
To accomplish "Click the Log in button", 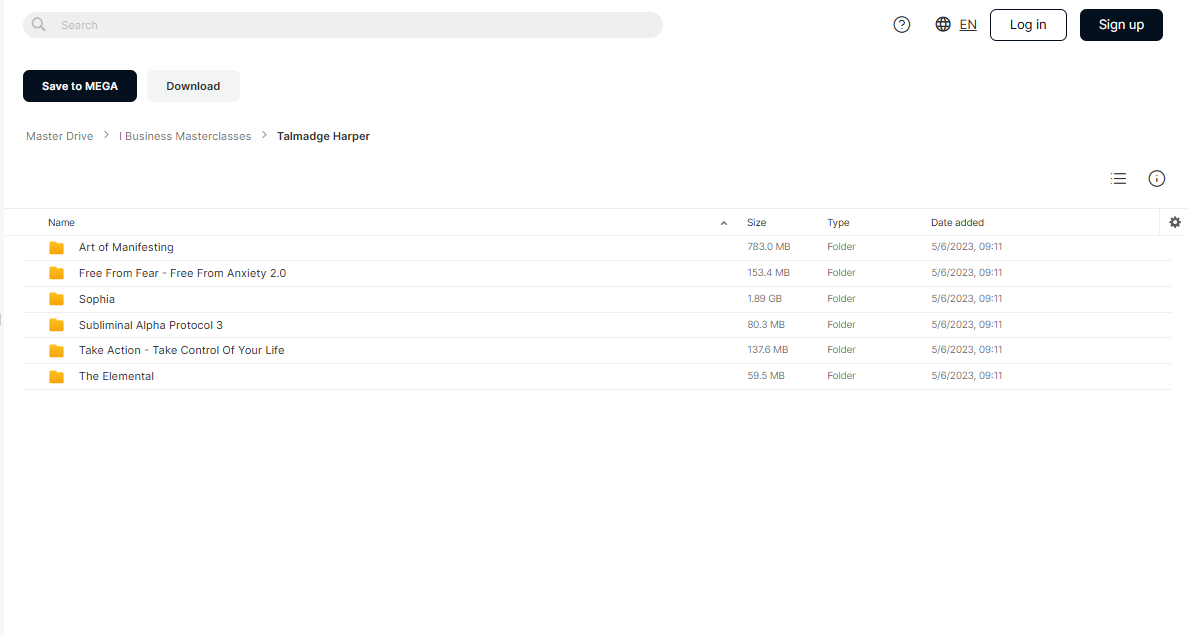I will (1028, 25).
